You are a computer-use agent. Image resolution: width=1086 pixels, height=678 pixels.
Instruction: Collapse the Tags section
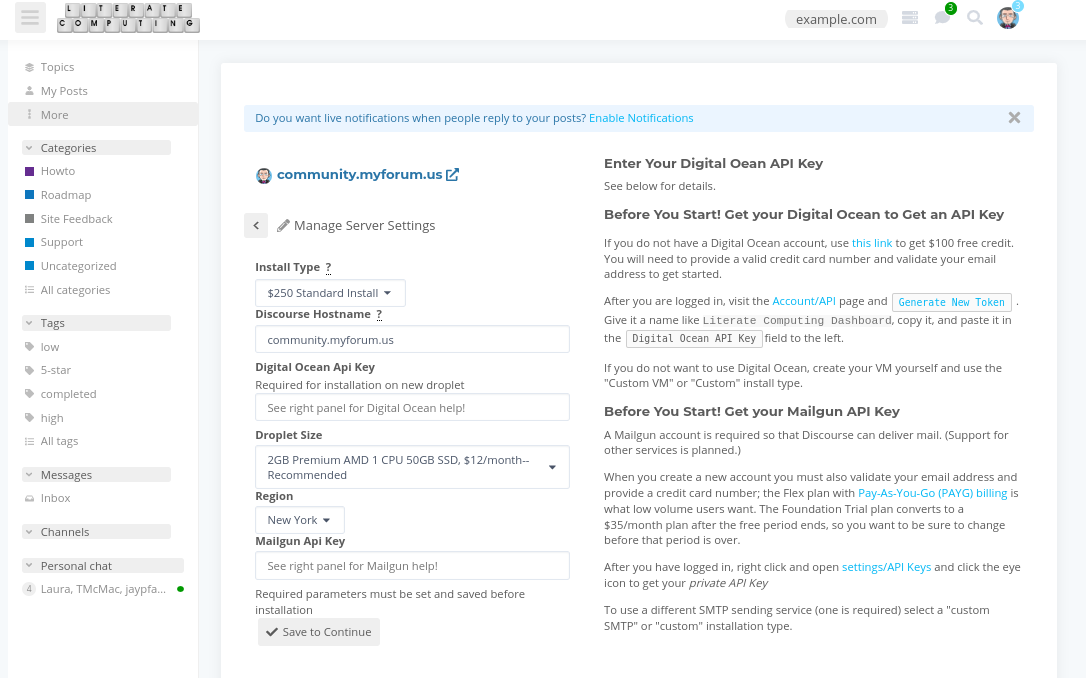[x=96, y=323]
